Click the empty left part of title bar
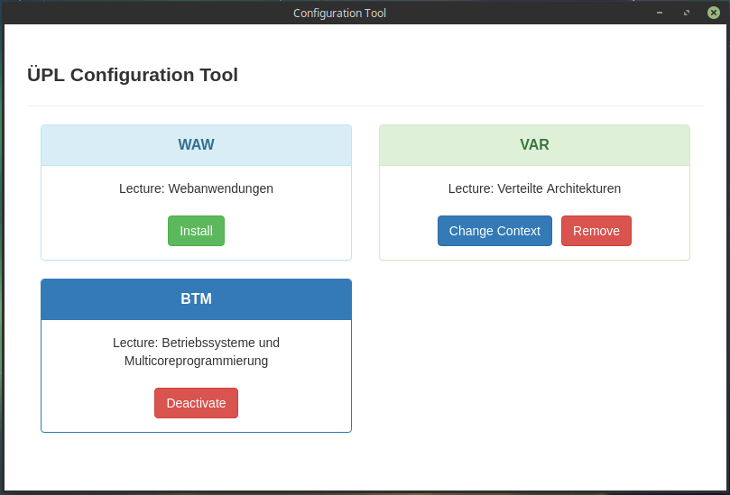730x495 pixels. (x=120, y=13)
